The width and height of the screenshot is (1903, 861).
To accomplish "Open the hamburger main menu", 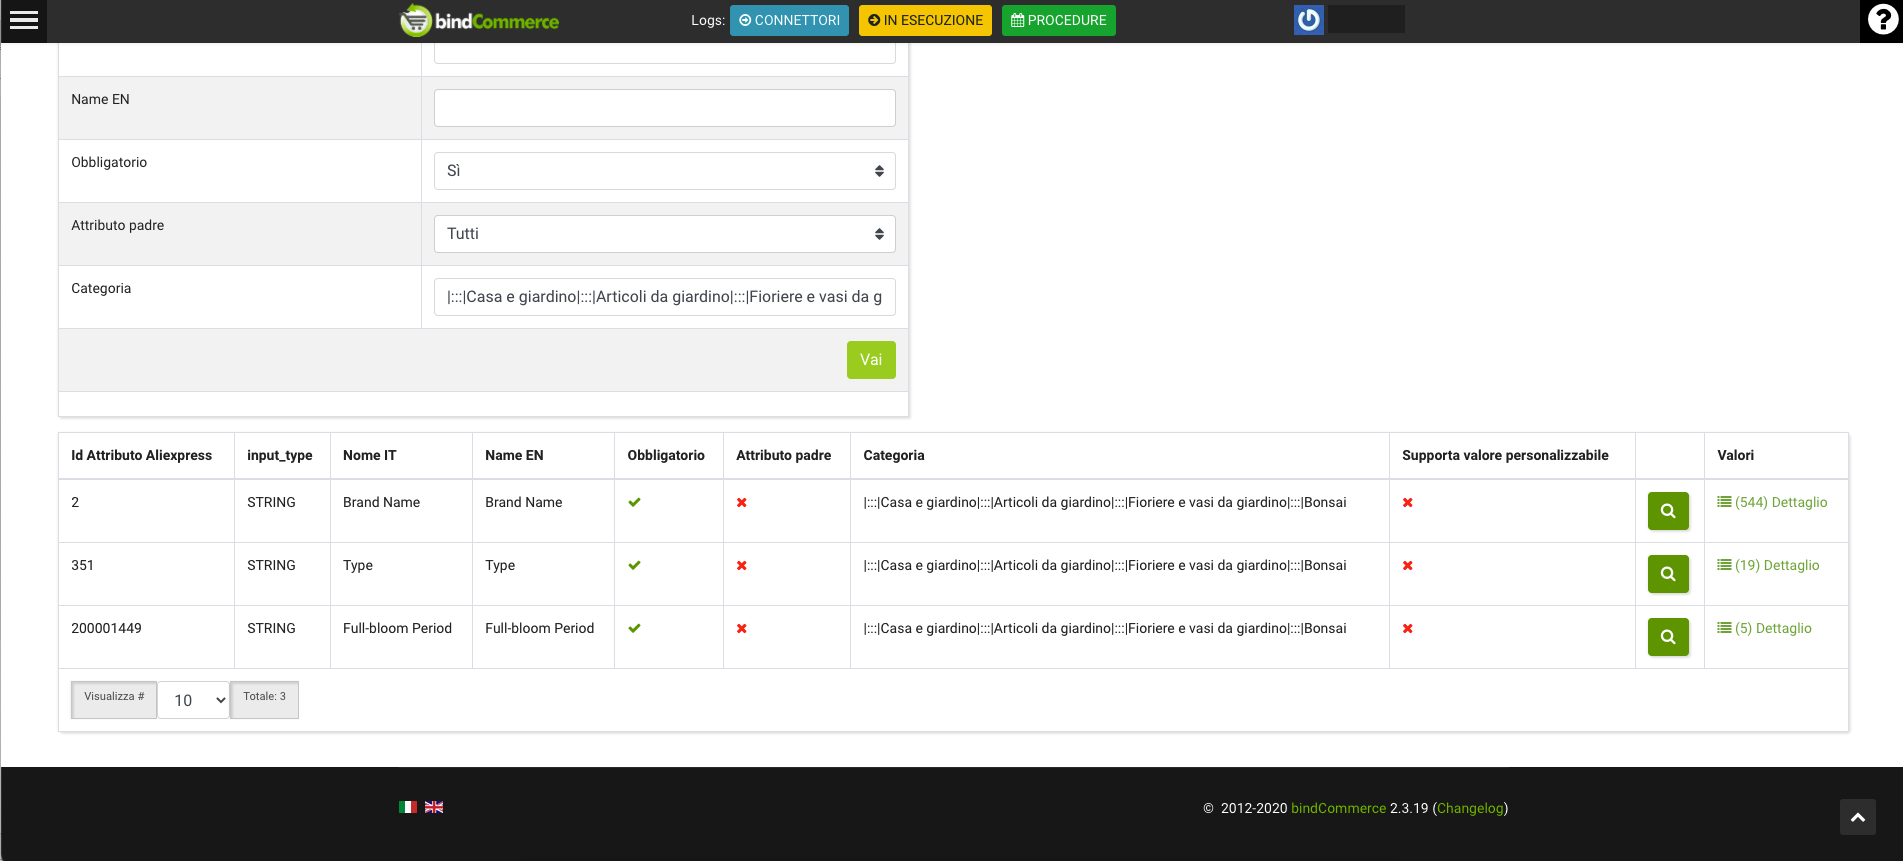I will point(23,20).
